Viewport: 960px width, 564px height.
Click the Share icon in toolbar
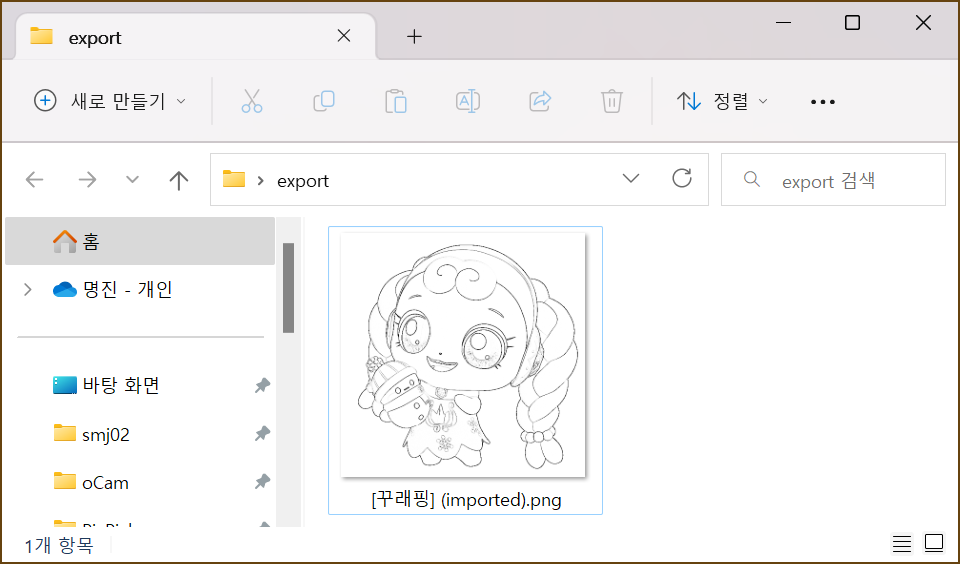tap(540, 101)
